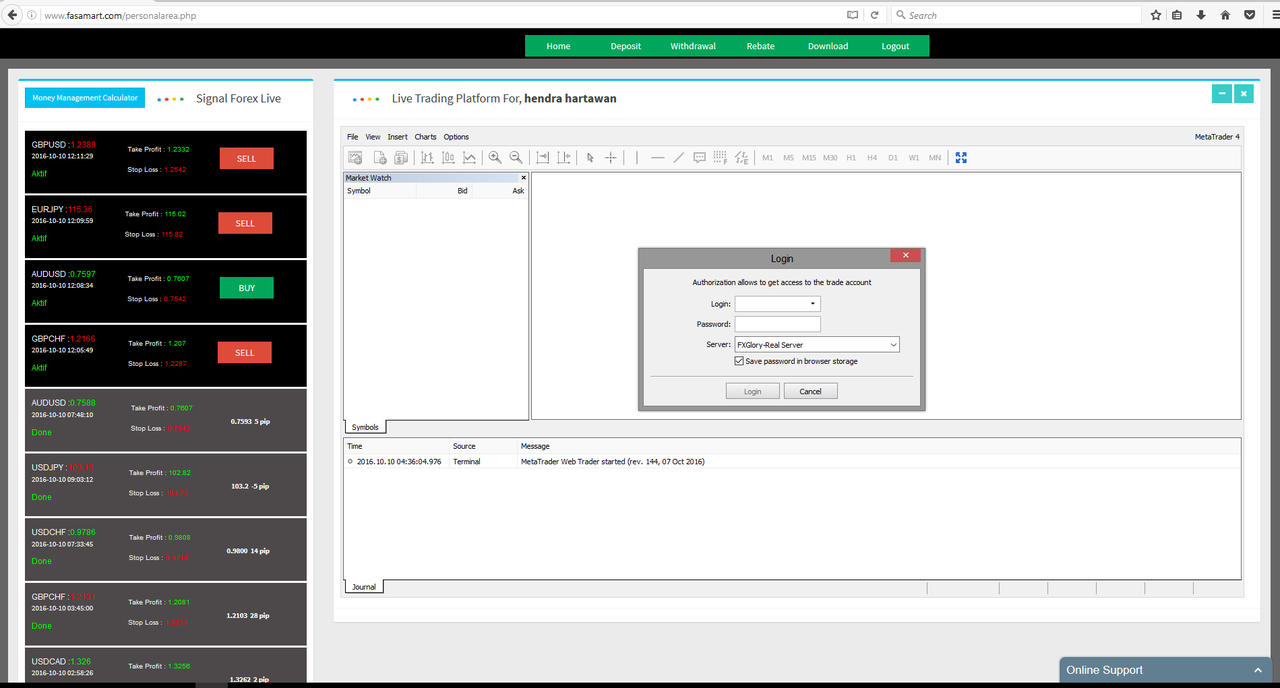
Task: Switch chart to bar chart mode
Action: point(427,158)
